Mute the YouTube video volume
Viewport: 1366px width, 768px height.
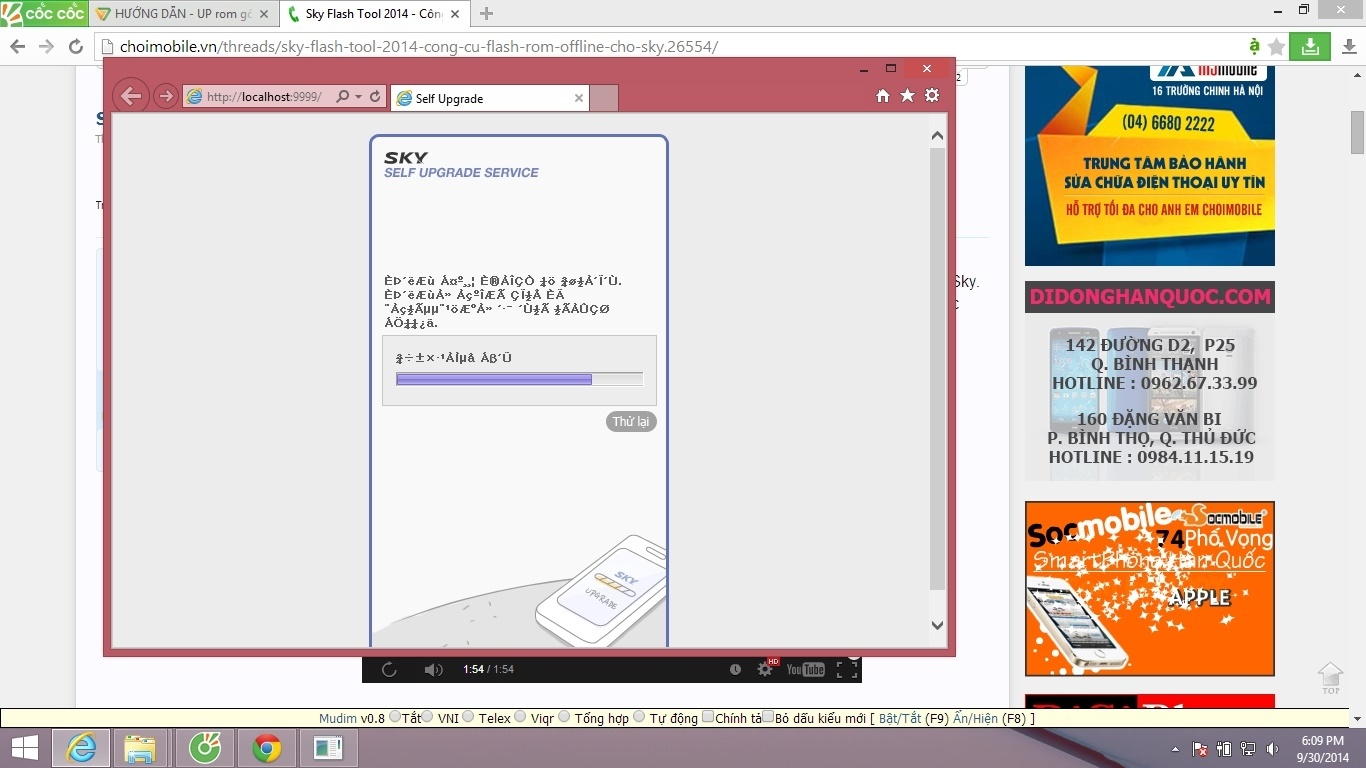click(x=433, y=670)
